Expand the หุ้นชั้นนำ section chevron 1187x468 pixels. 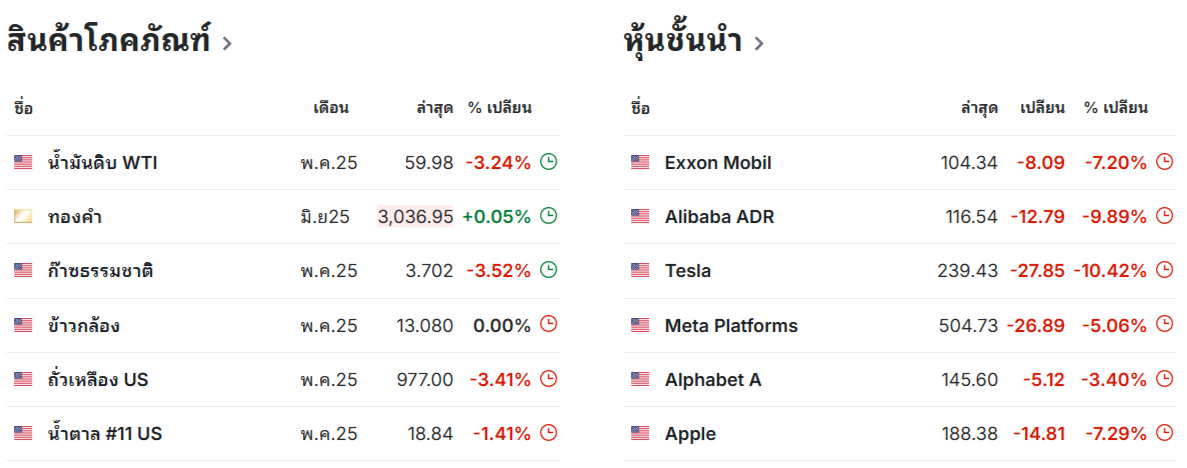pos(759,44)
